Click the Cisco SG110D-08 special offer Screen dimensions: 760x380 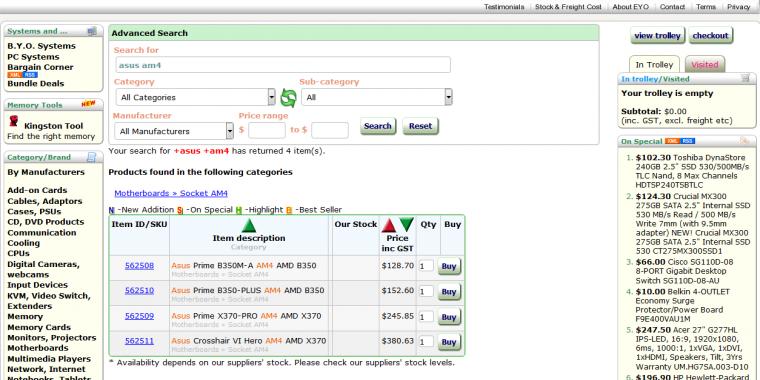(684, 271)
